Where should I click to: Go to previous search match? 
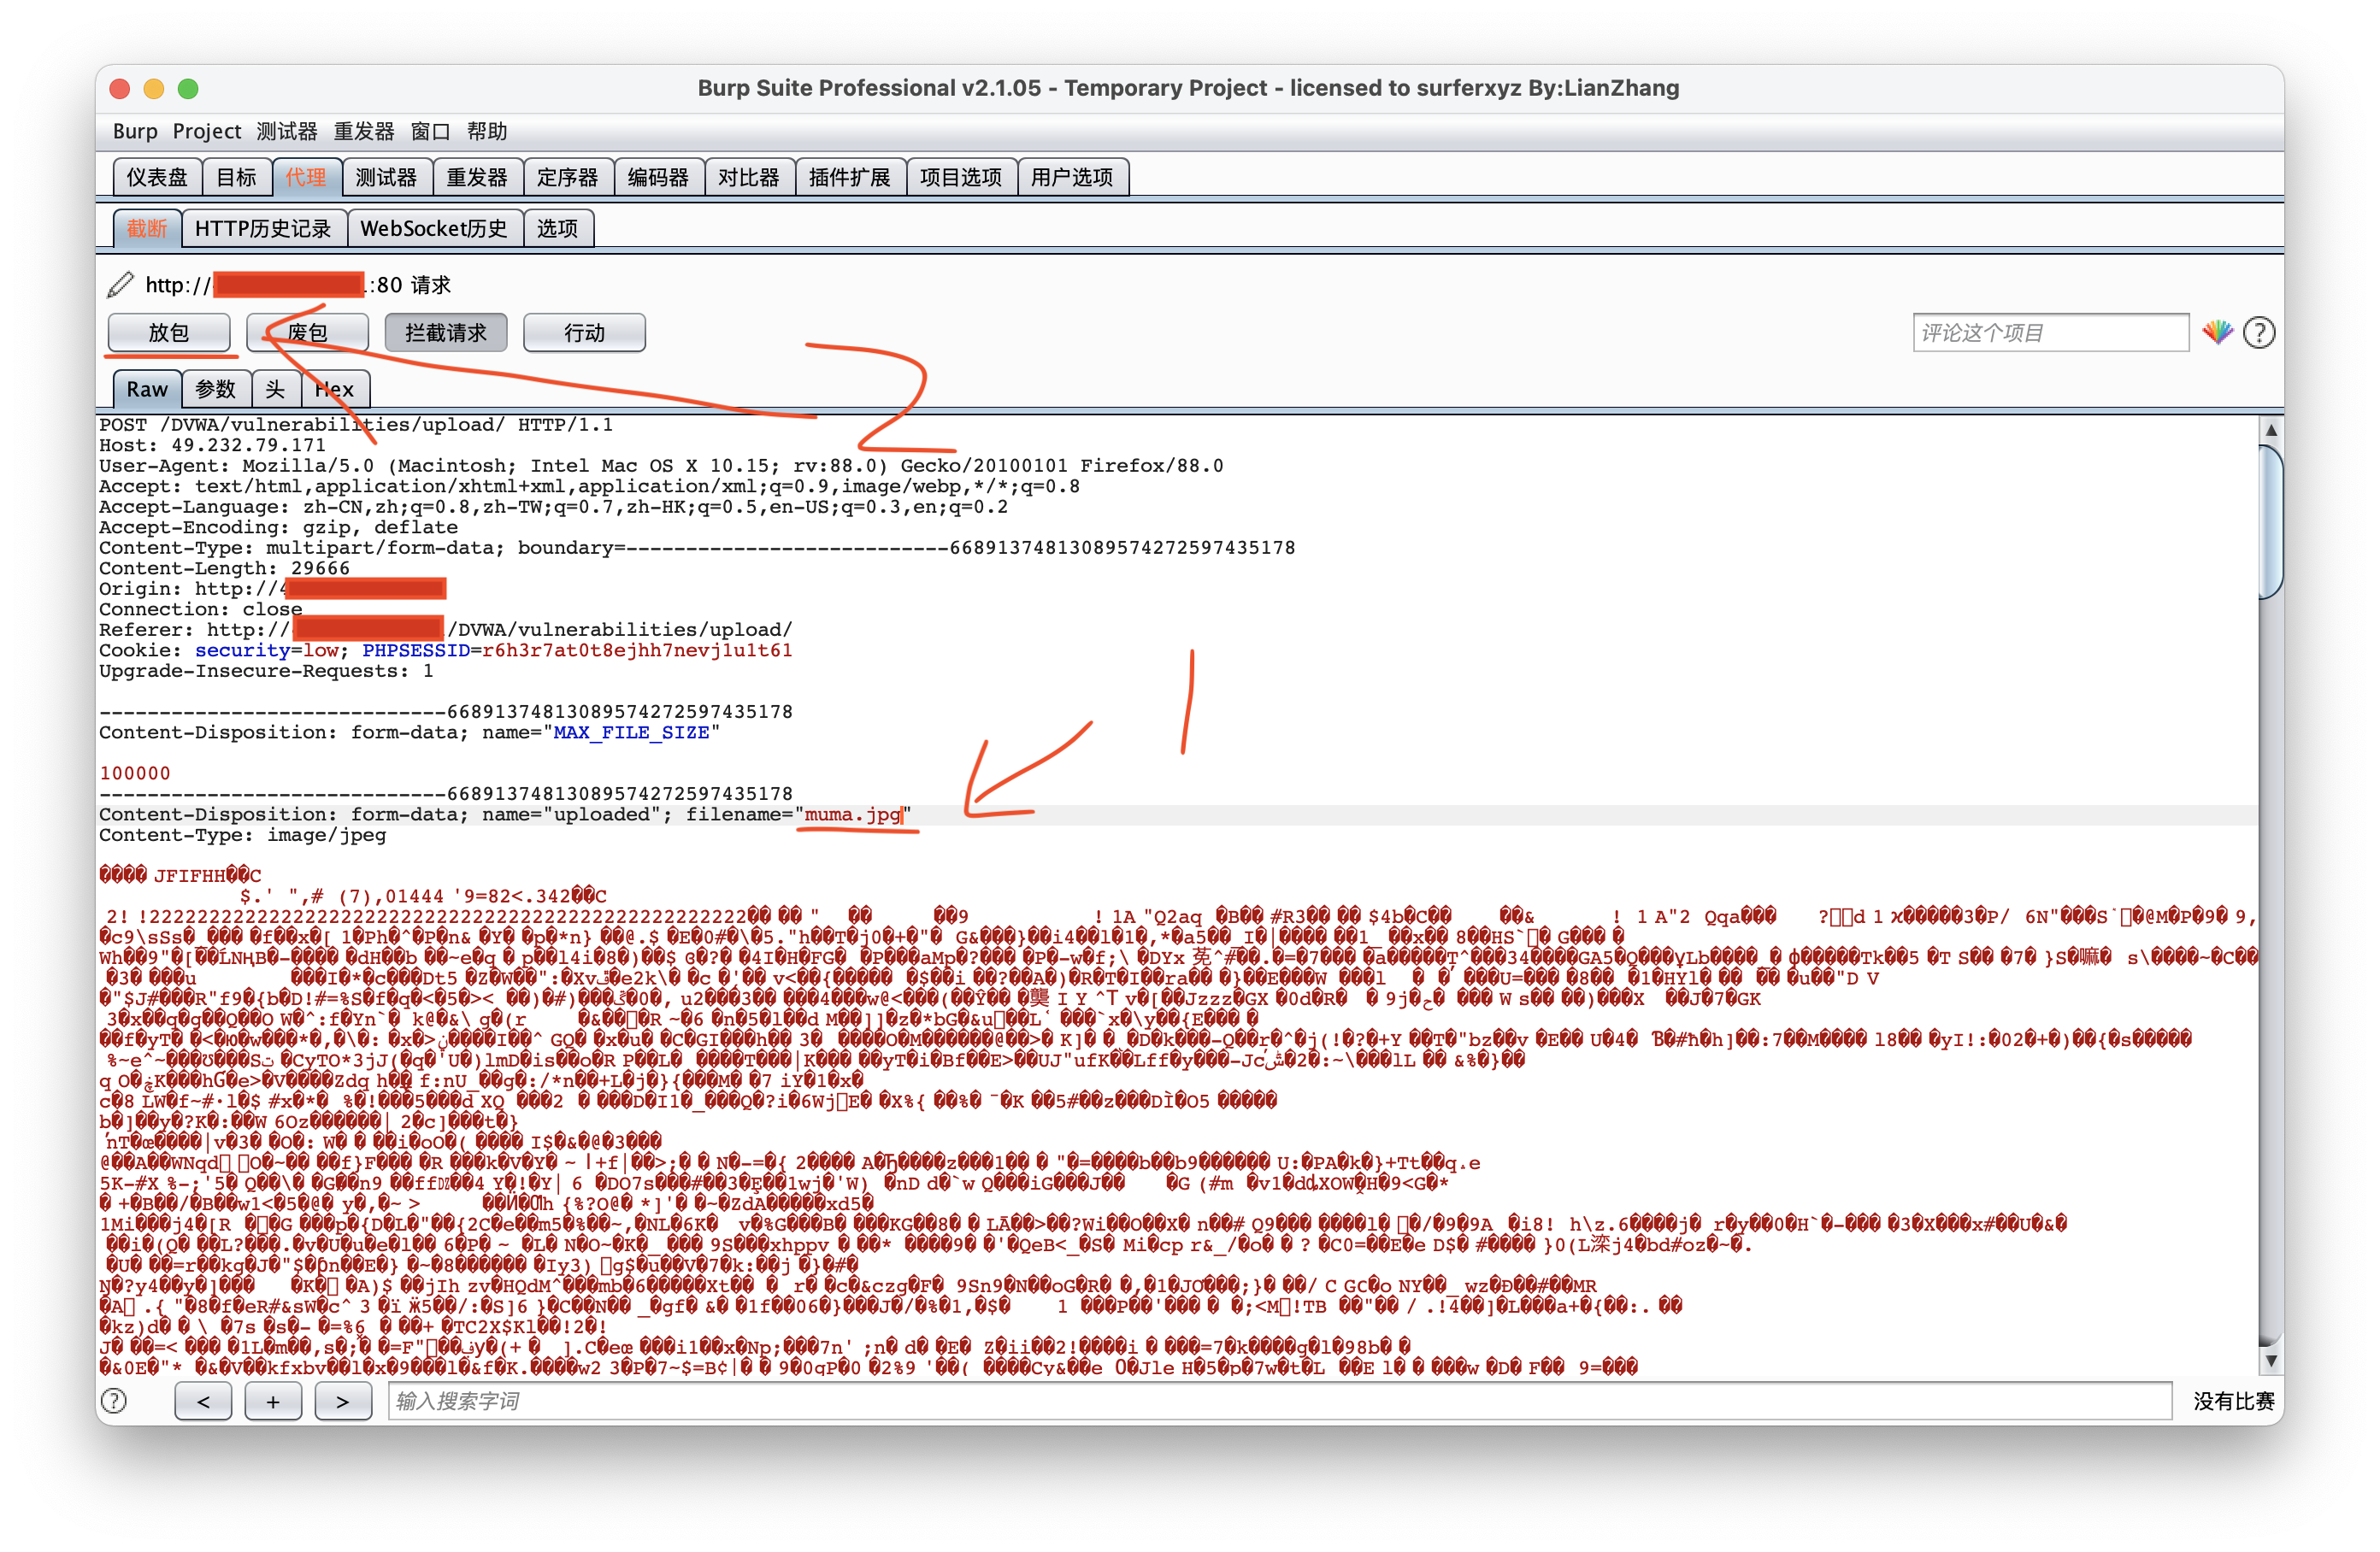point(203,1401)
